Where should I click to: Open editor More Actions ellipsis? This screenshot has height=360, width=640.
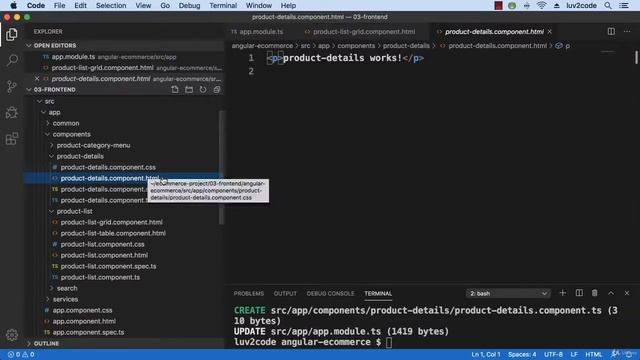pos(627,31)
